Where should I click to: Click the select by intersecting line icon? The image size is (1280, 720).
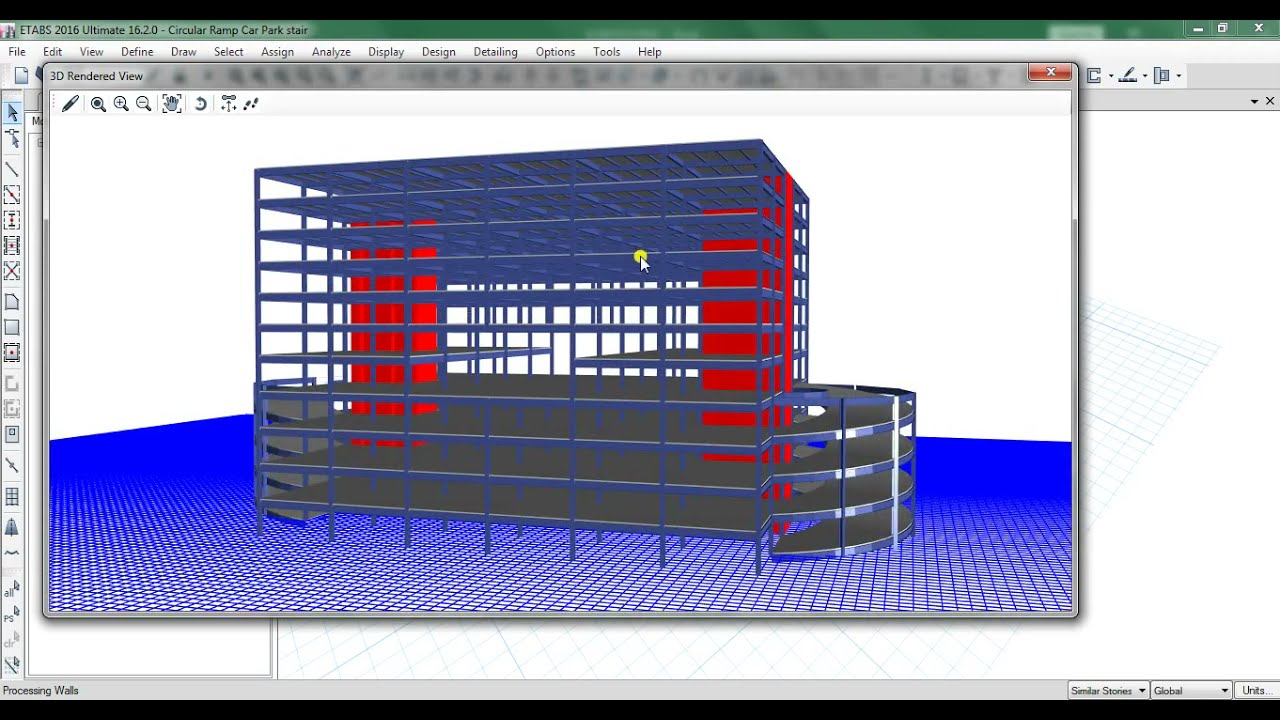pos(12,665)
